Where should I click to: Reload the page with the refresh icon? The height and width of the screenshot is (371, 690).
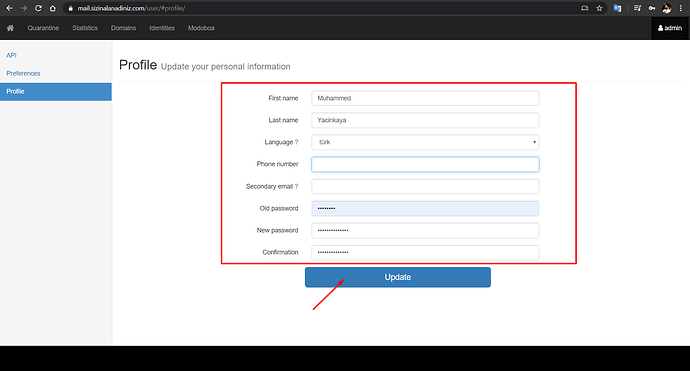pyautogui.click(x=38, y=8)
